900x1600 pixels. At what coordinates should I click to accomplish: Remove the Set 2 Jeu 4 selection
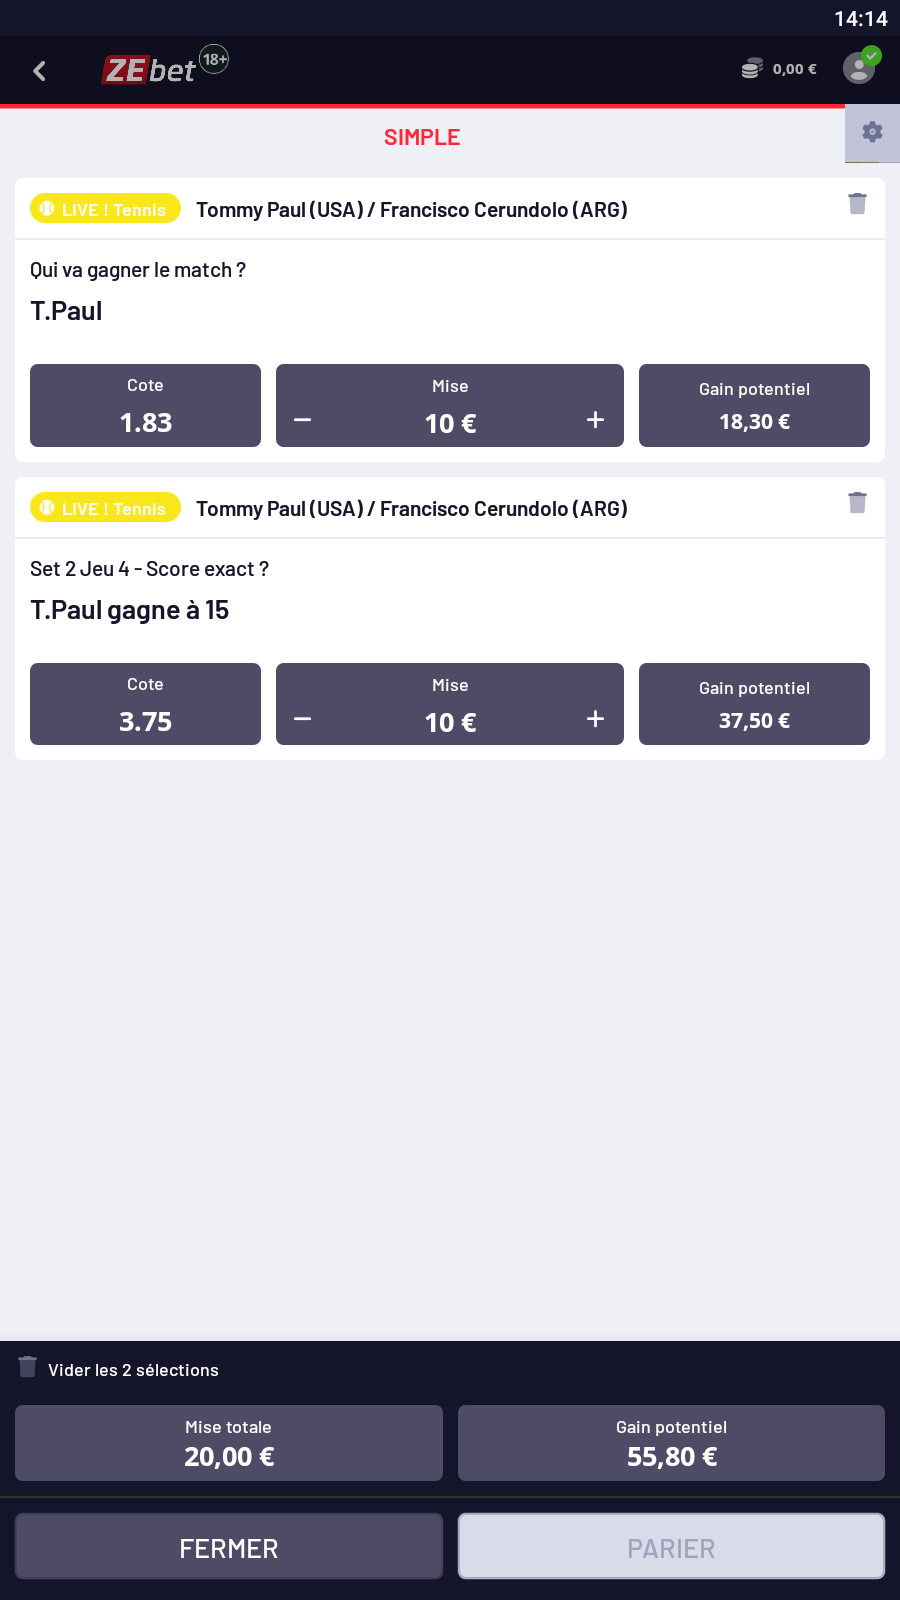pos(857,503)
